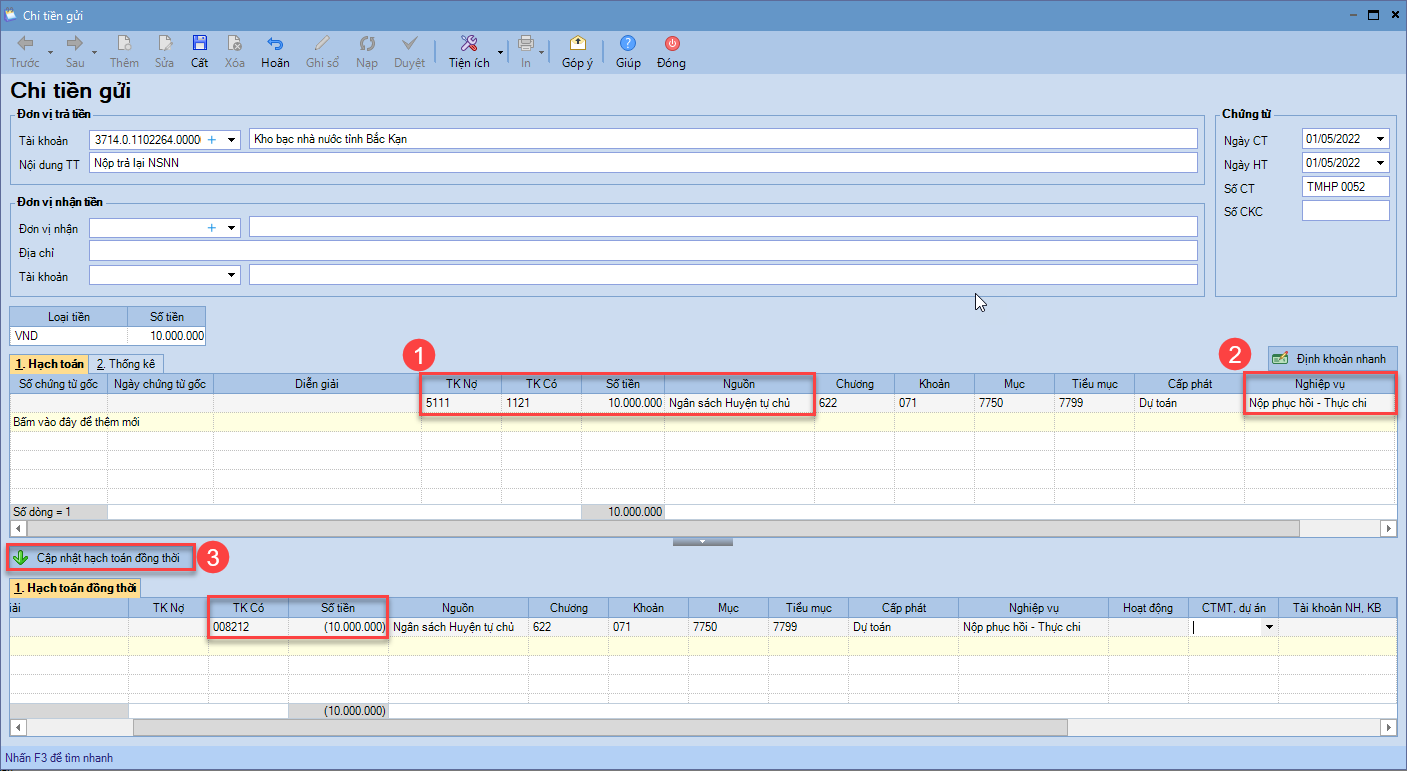Undo changes with the Hoãn icon
This screenshot has width=1407, height=771.
point(275,44)
